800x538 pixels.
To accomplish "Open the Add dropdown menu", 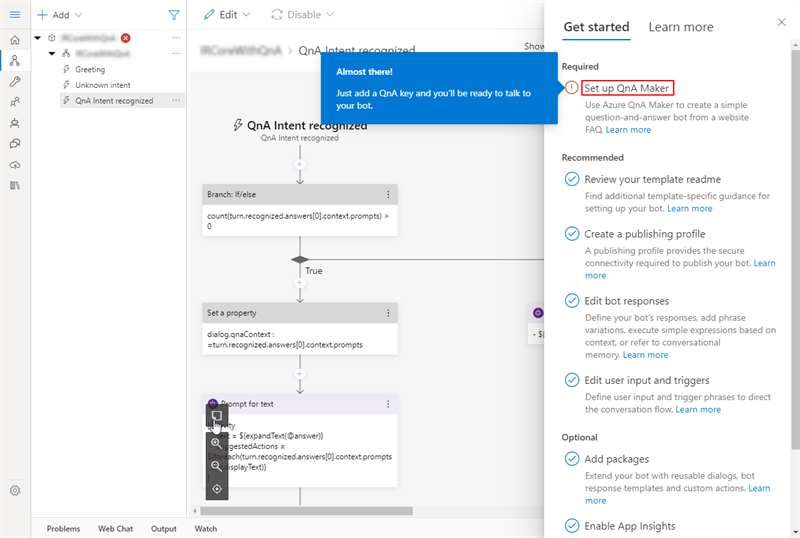I will (x=60, y=15).
